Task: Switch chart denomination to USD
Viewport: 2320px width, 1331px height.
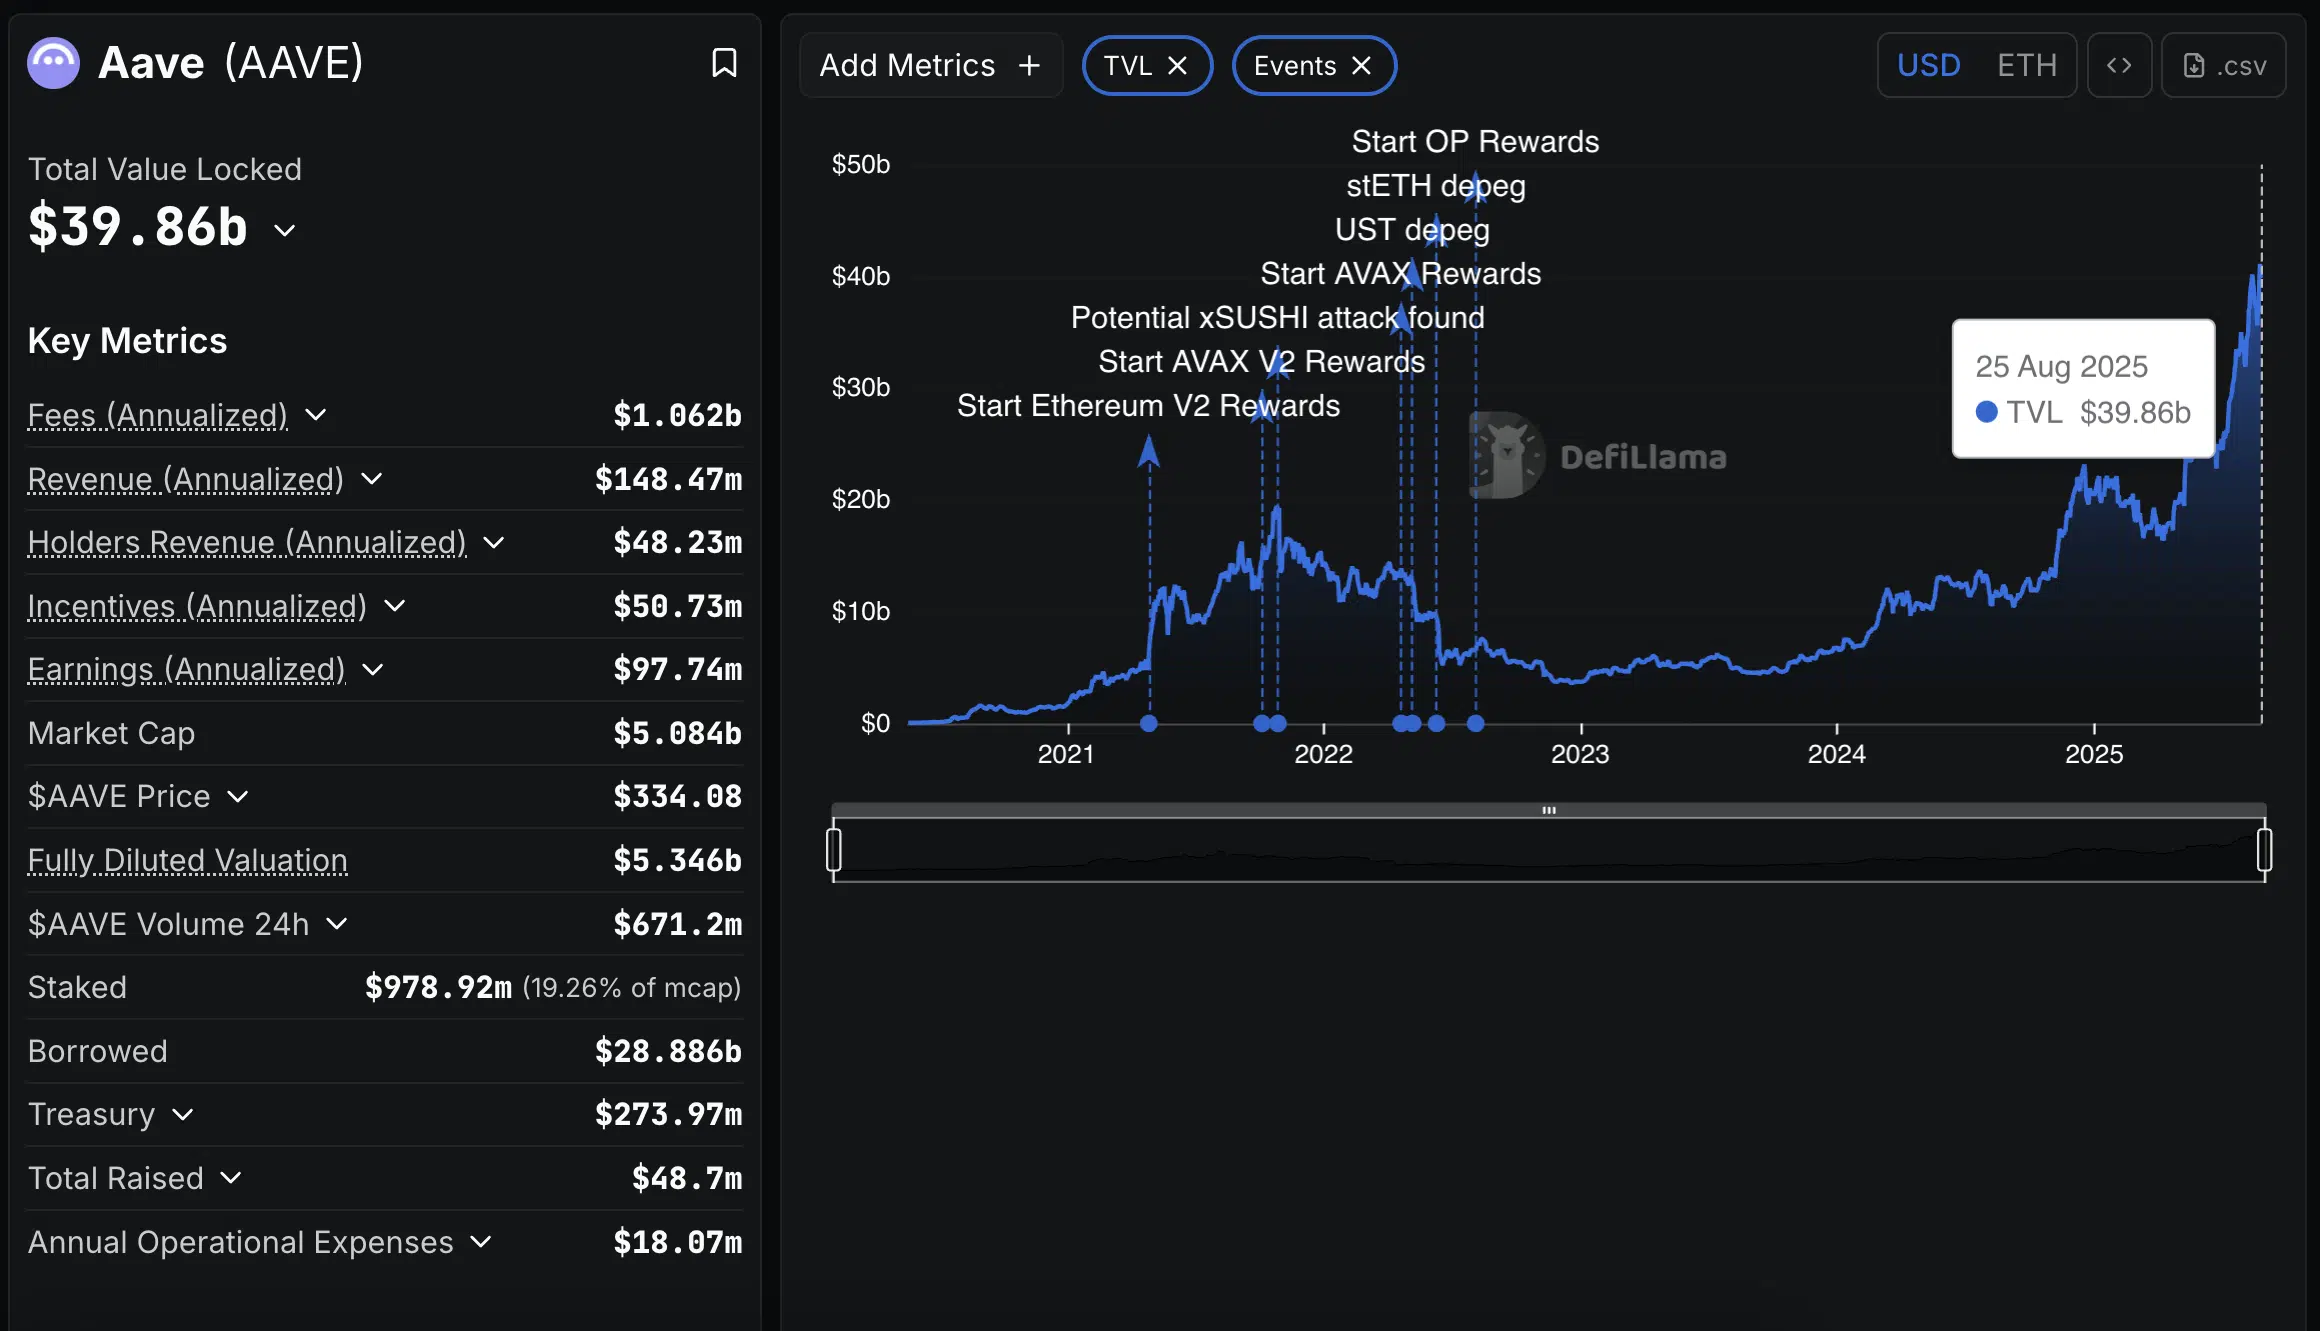Action: coord(1928,66)
